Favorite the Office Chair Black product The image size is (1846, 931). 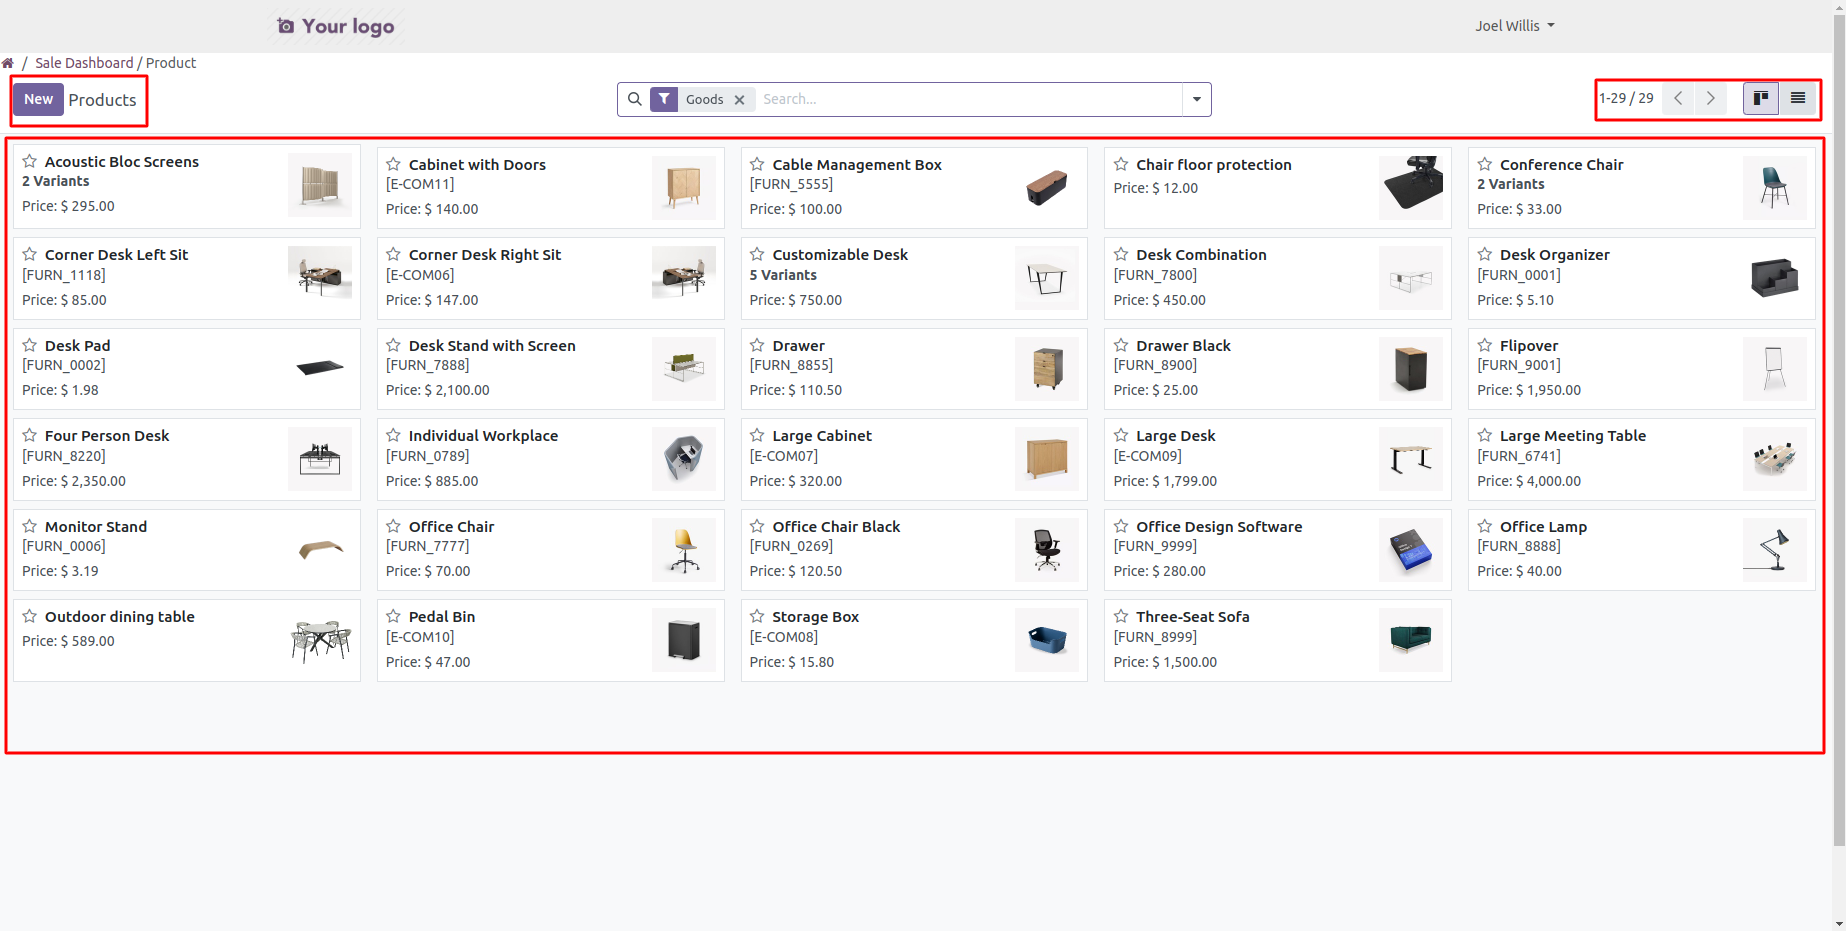click(x=757, y=526)
